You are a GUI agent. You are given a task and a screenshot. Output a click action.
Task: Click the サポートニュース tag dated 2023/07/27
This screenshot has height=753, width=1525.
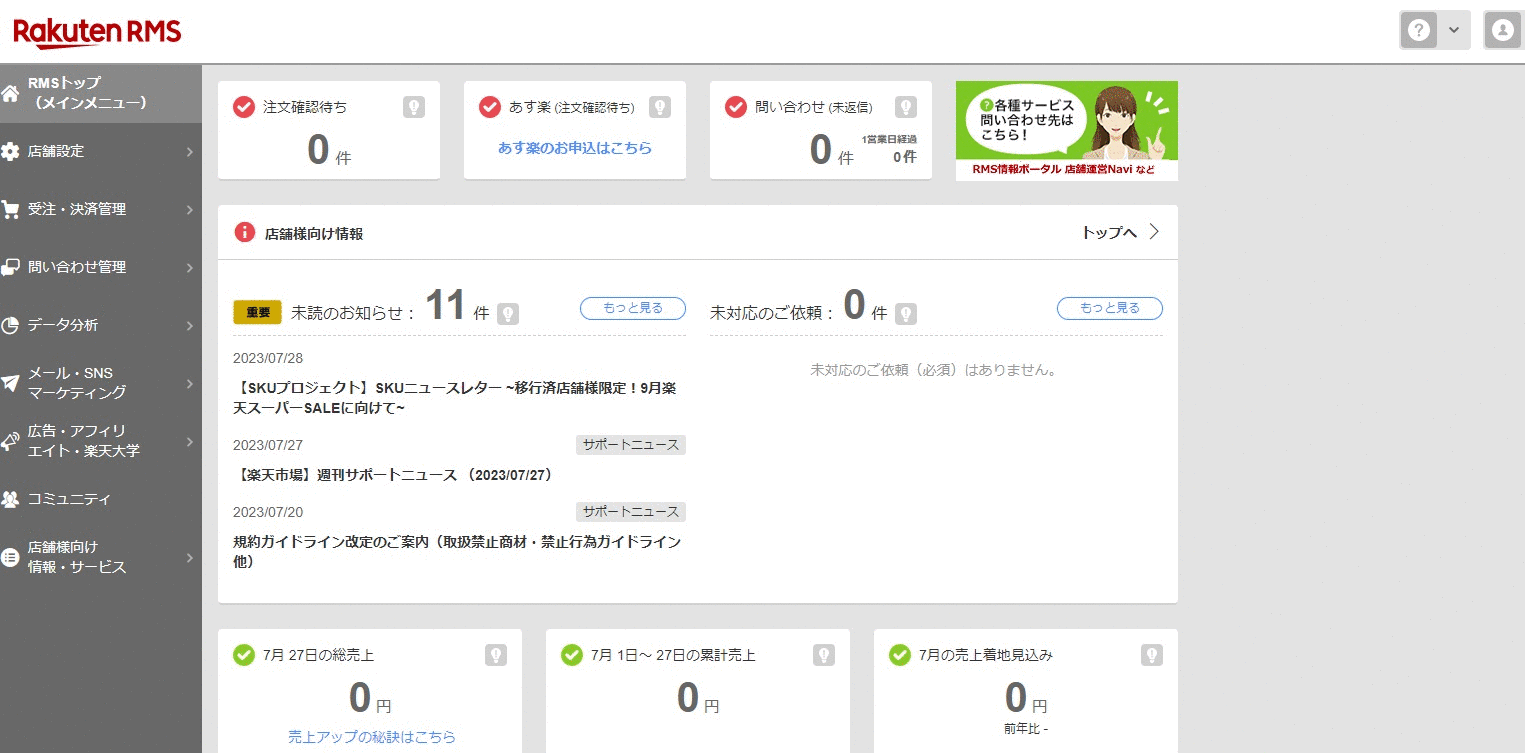(x=631, y=445)
